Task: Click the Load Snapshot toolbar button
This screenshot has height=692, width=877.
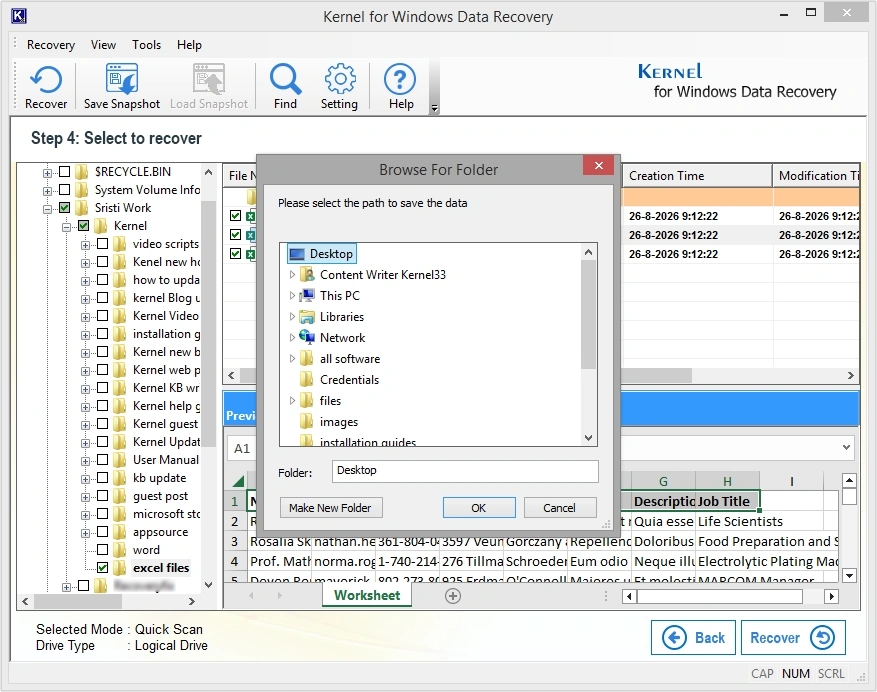Action: click(x=209, y=87)
